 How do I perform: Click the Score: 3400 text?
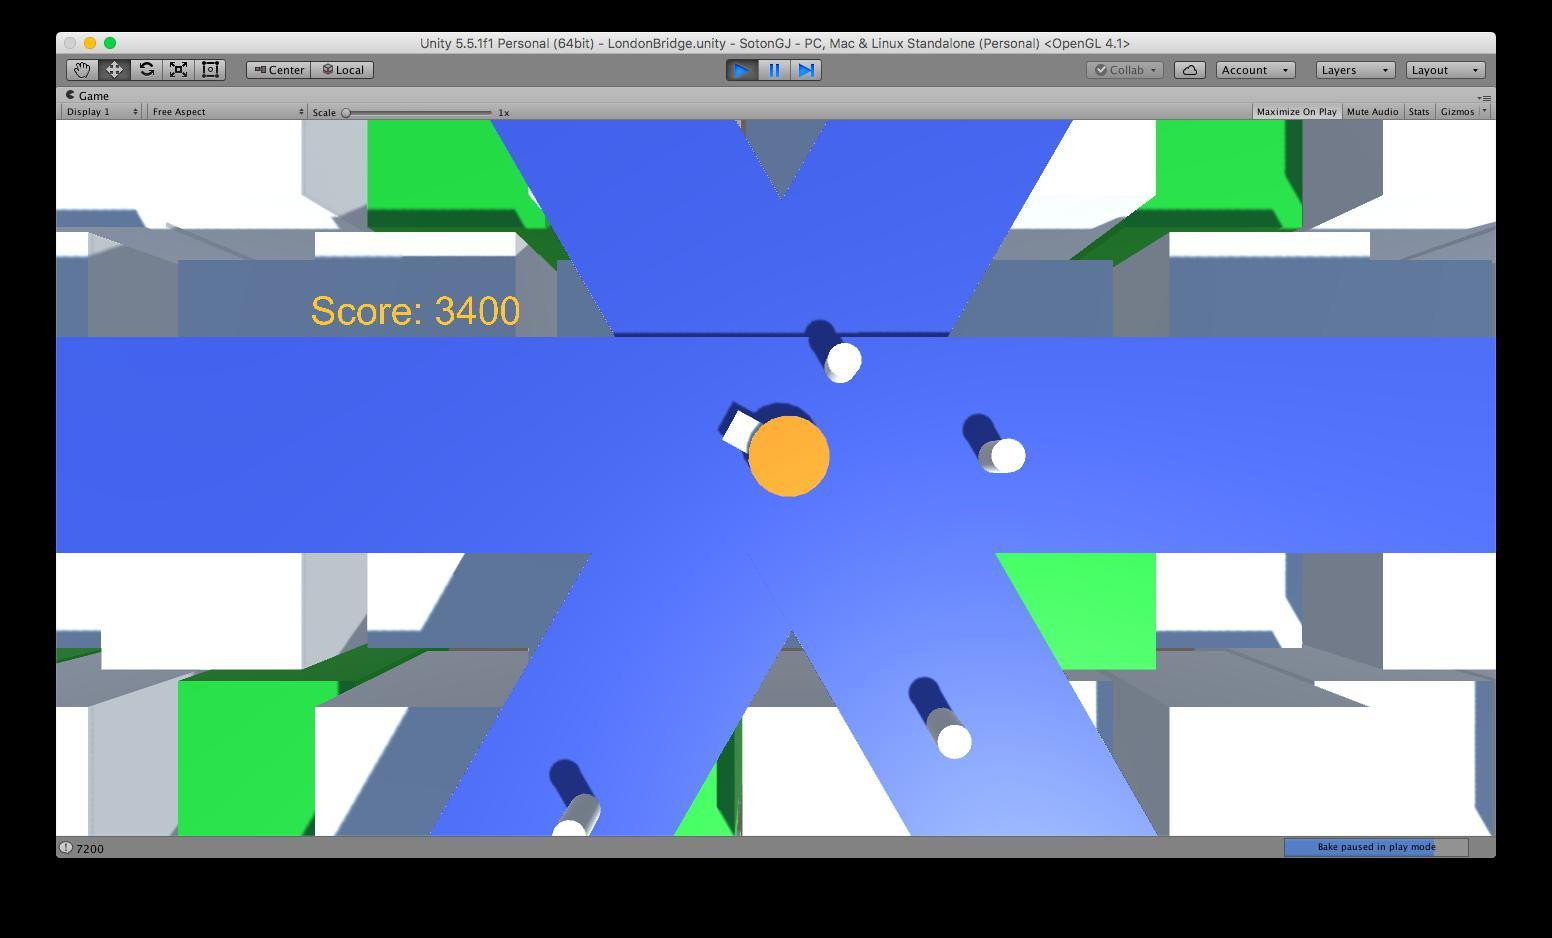point(415,311)
